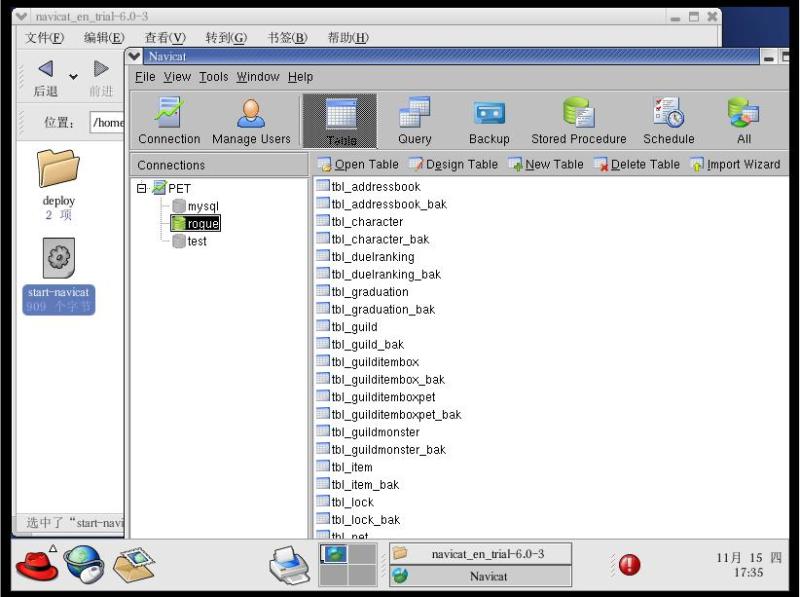Open Stored Procedure view
Image resolution: width=800 pixels, height=597 pixels.
point(578,120)
